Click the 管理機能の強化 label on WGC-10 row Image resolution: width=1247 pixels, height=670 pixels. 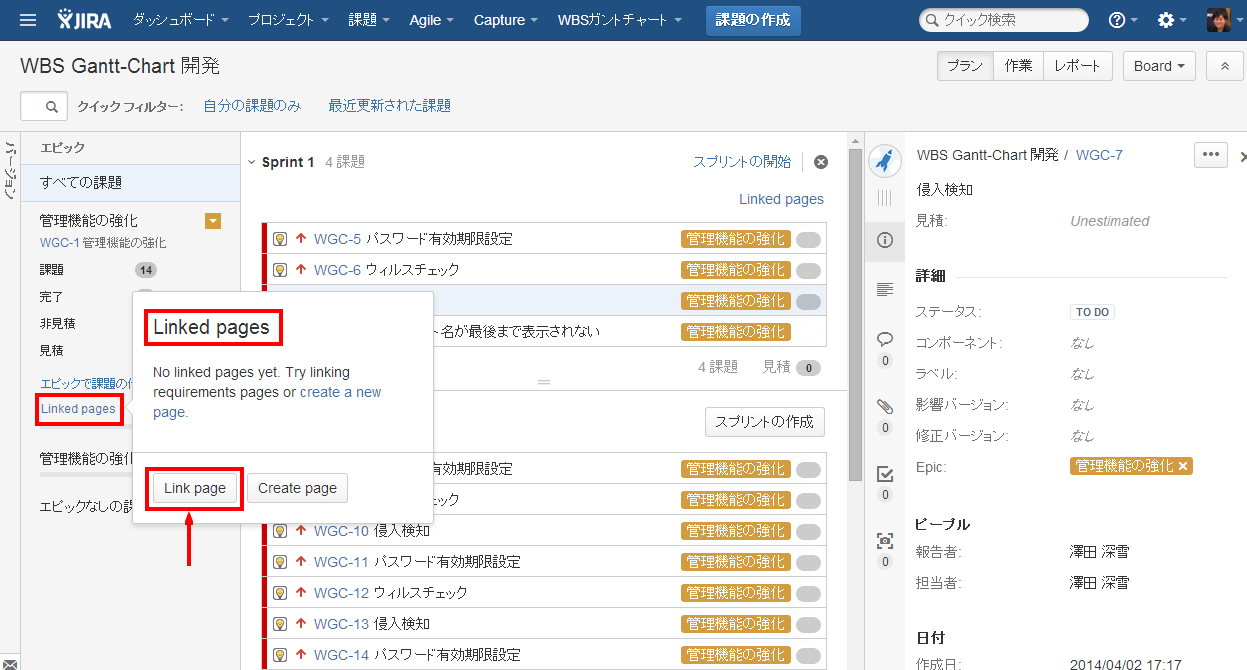(x=736, y=531)
